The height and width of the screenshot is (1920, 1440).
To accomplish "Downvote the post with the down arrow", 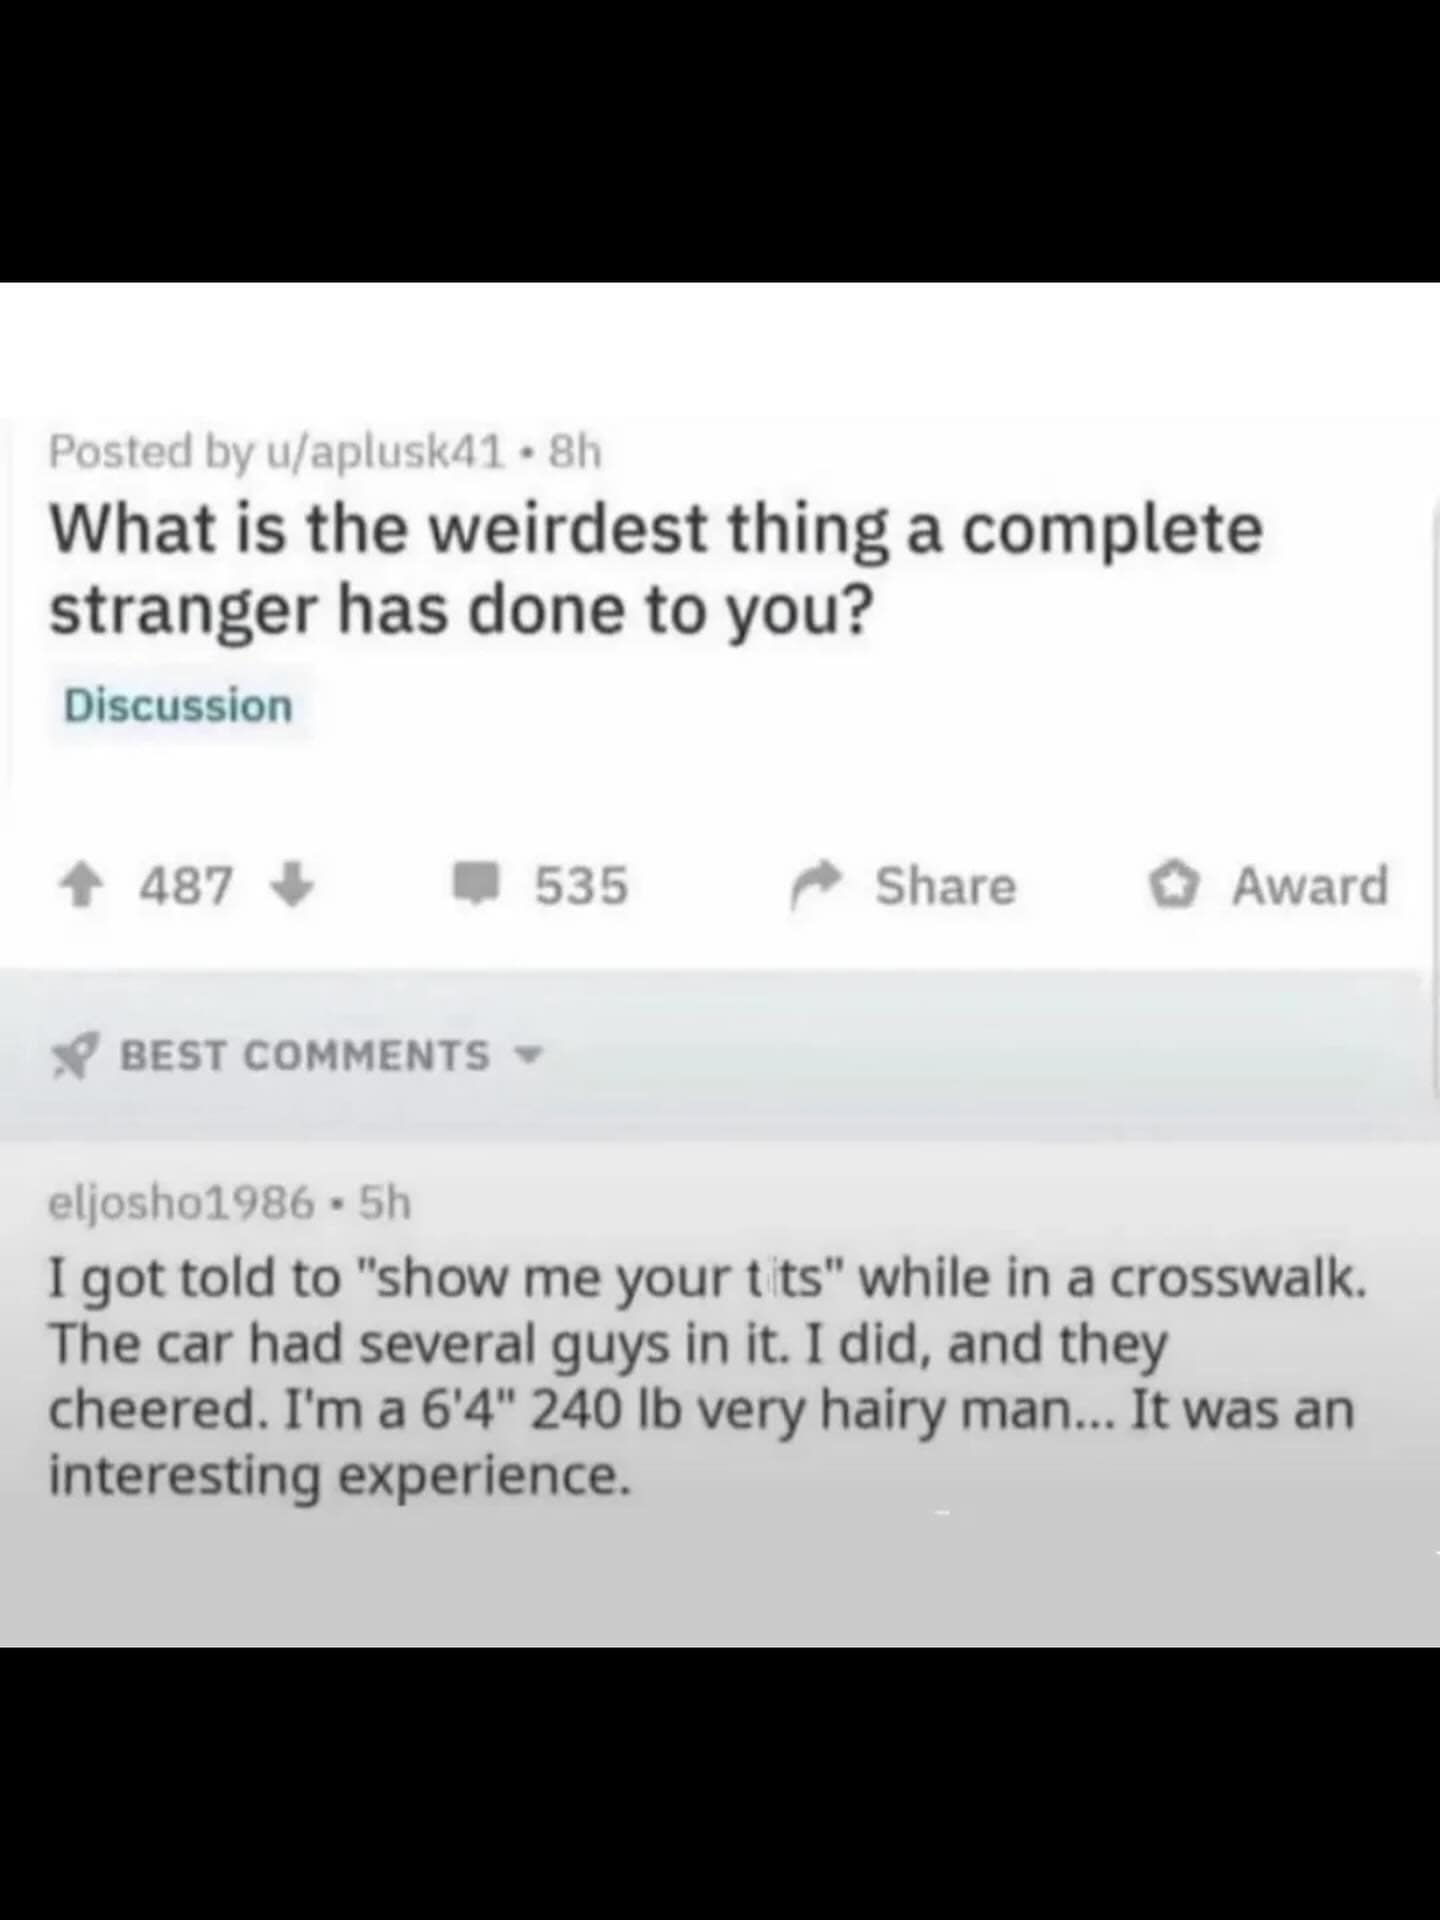I will coord(292,885).
